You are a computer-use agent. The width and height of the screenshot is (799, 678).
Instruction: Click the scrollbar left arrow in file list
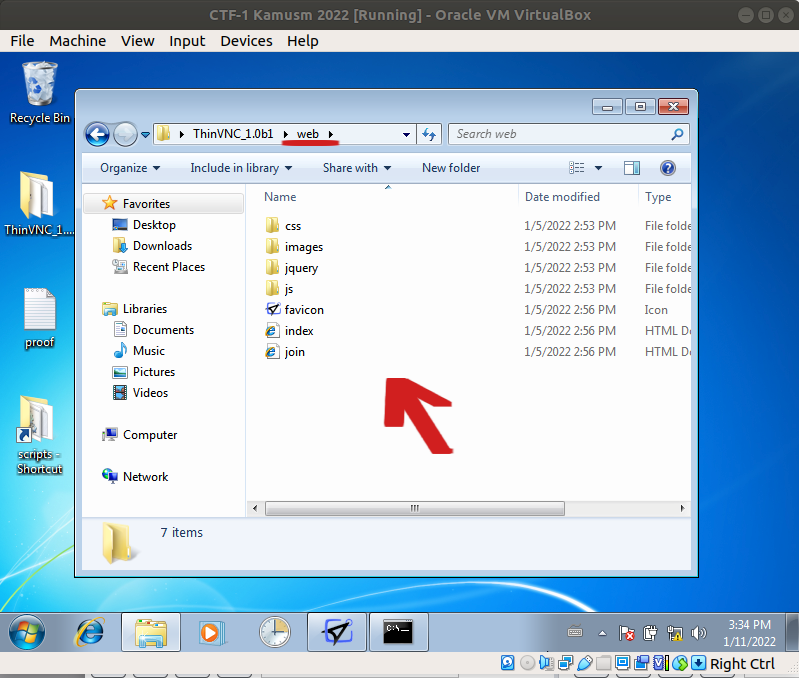[x=255, y=508]
